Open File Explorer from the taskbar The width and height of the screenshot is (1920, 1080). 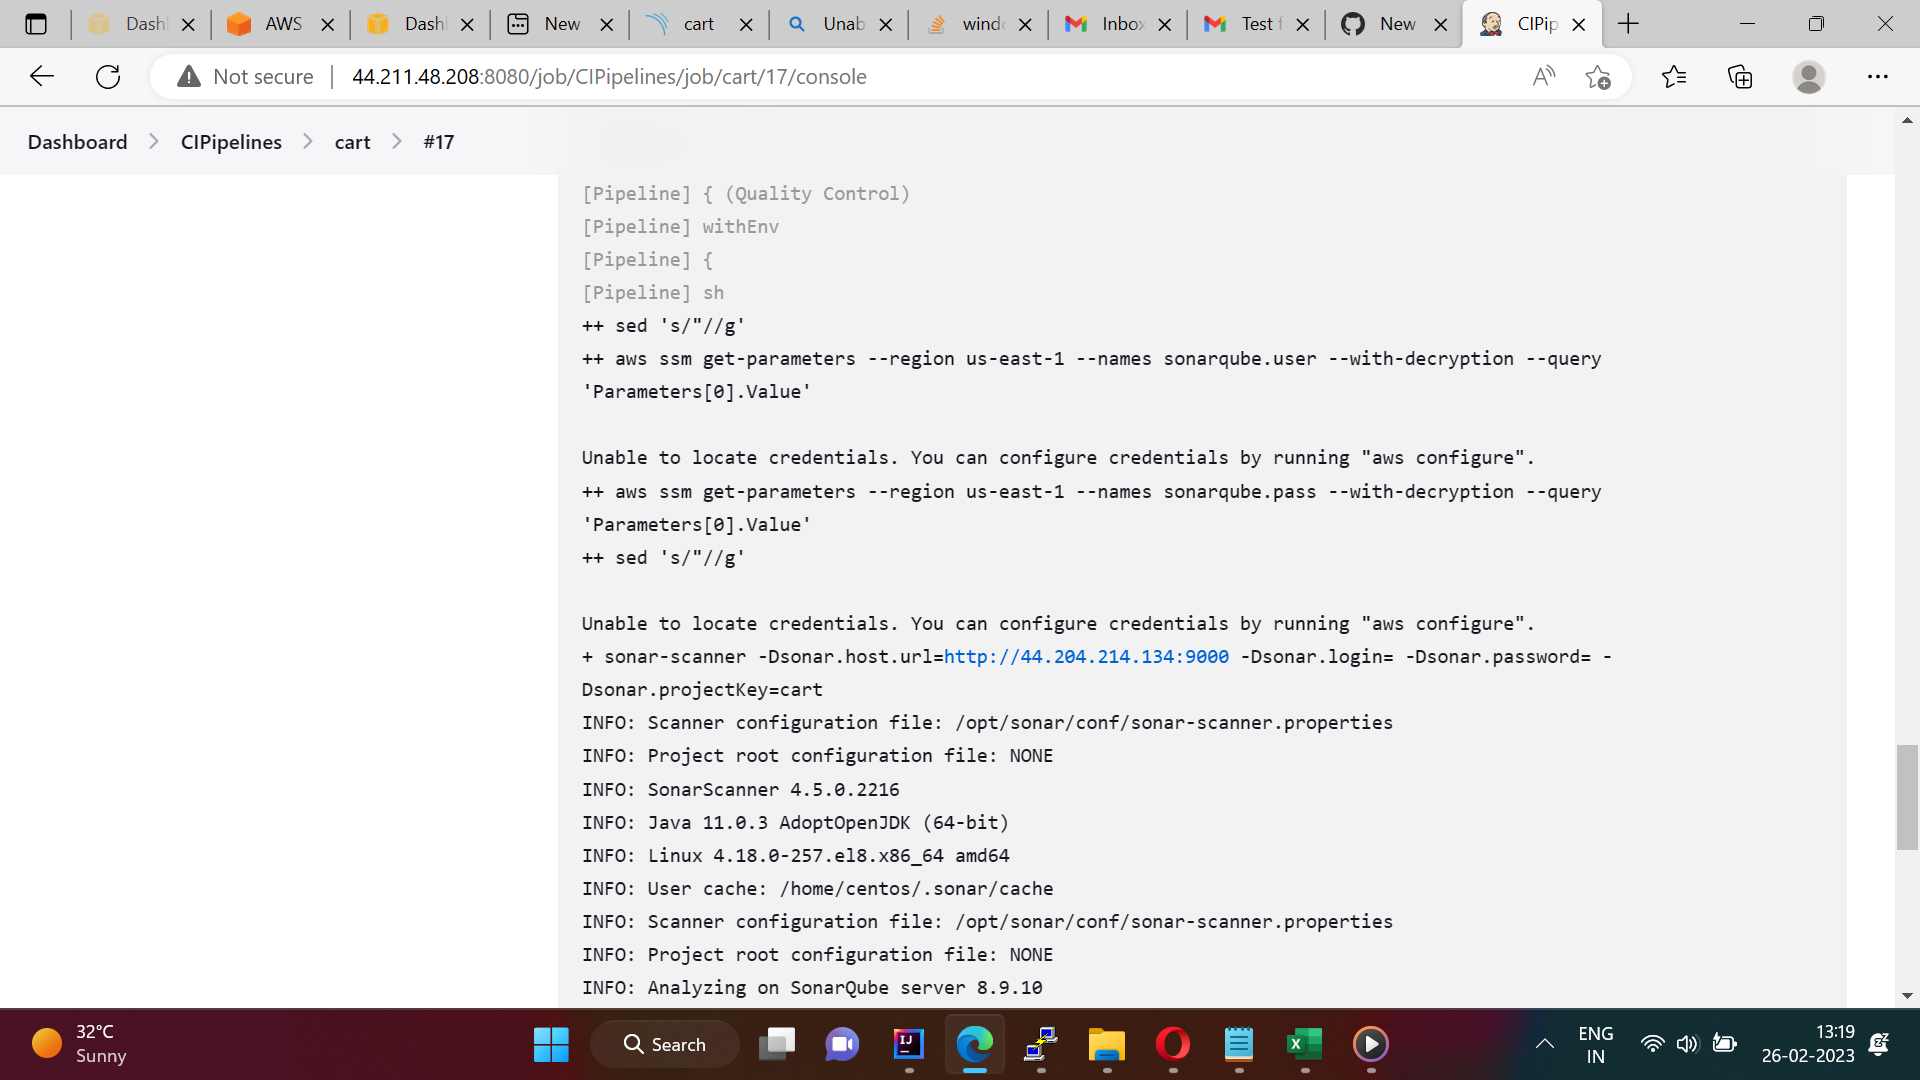(1107, 1043)
